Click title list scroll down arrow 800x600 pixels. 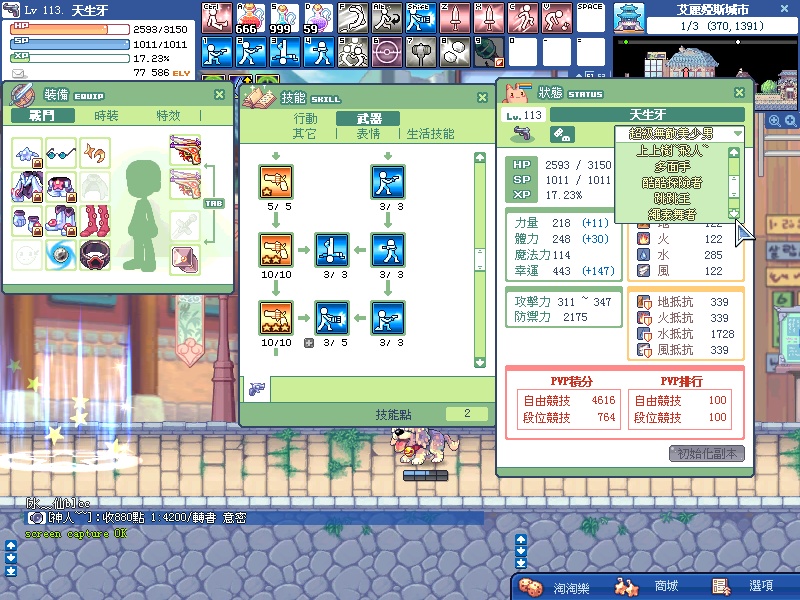[734, 214]
